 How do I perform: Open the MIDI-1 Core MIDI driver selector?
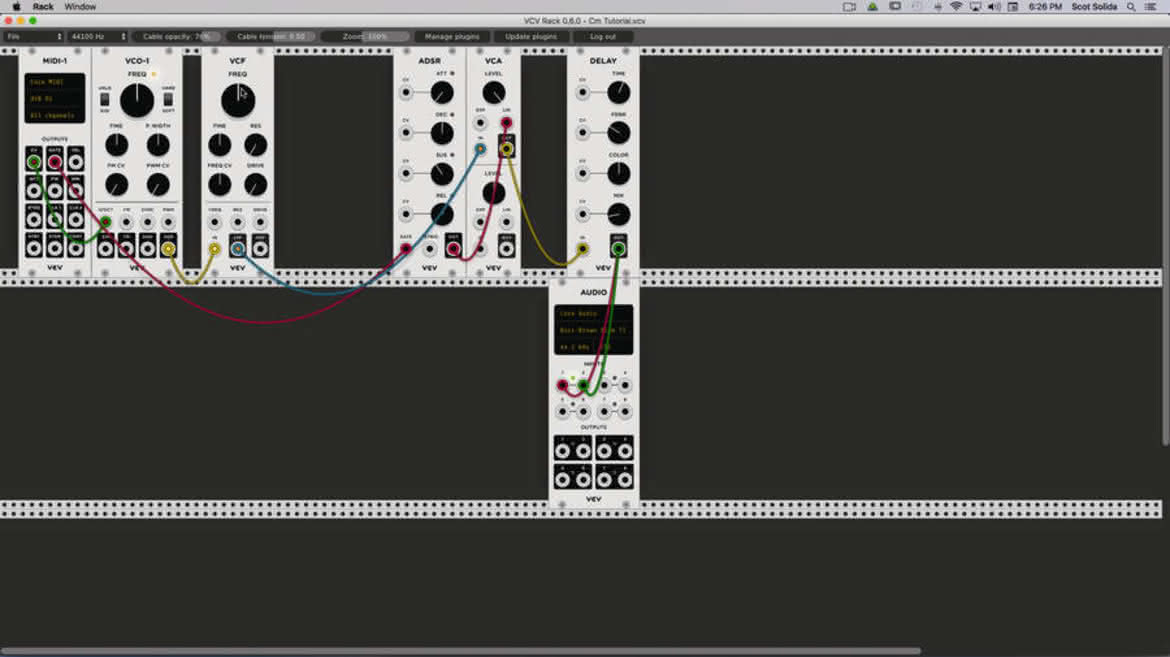55,82
